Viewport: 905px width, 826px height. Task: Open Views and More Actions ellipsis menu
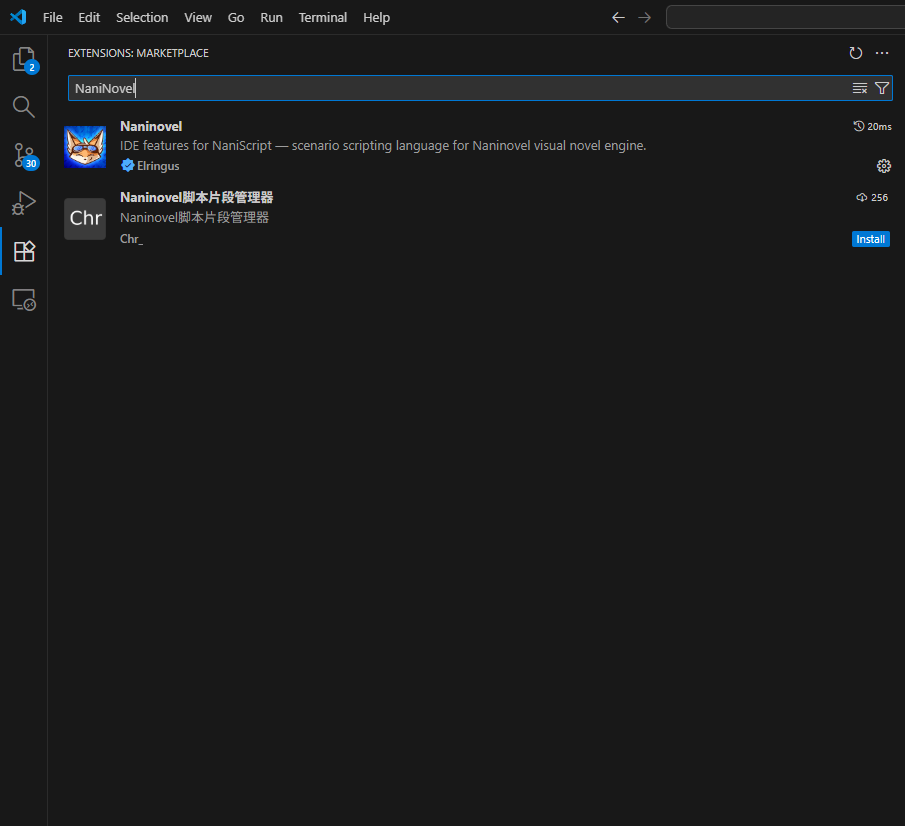(x=881, y=53)
